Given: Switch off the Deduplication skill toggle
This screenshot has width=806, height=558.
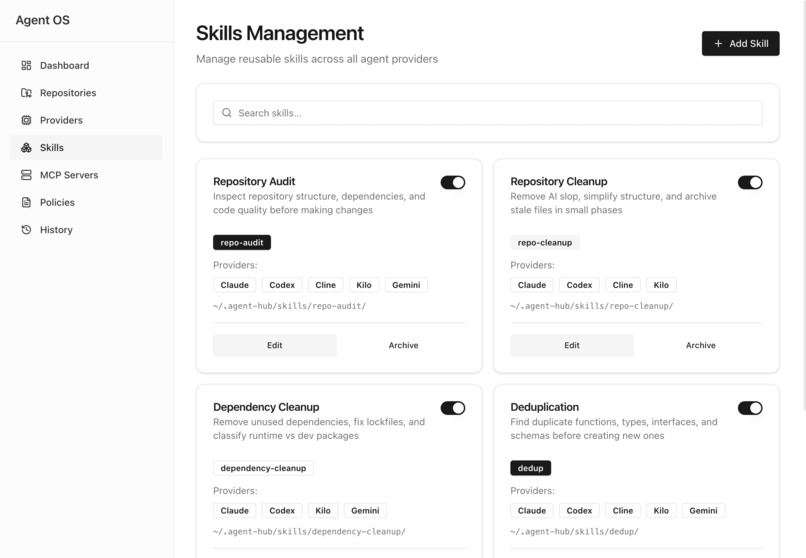Looking at the screenshot, I should tap(750, 408).
